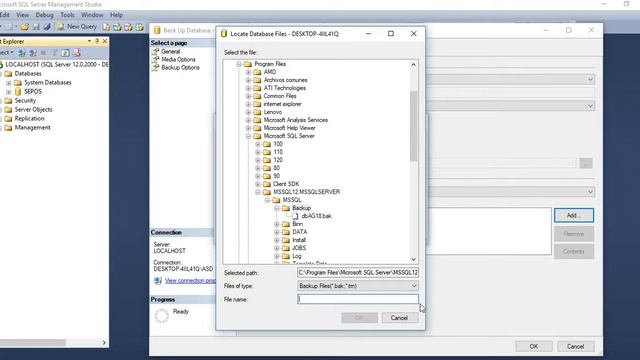This screenshot has width=640, height=360.
Task: Select the Lenovo folder
Action: [x=272, y=112]
